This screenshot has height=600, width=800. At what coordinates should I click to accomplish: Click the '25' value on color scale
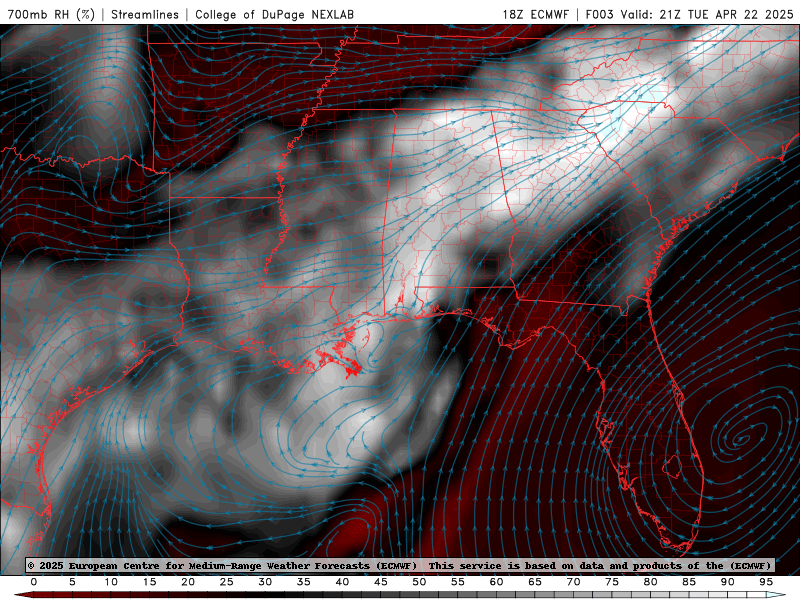pyautogui.click(x=226, y=582)
